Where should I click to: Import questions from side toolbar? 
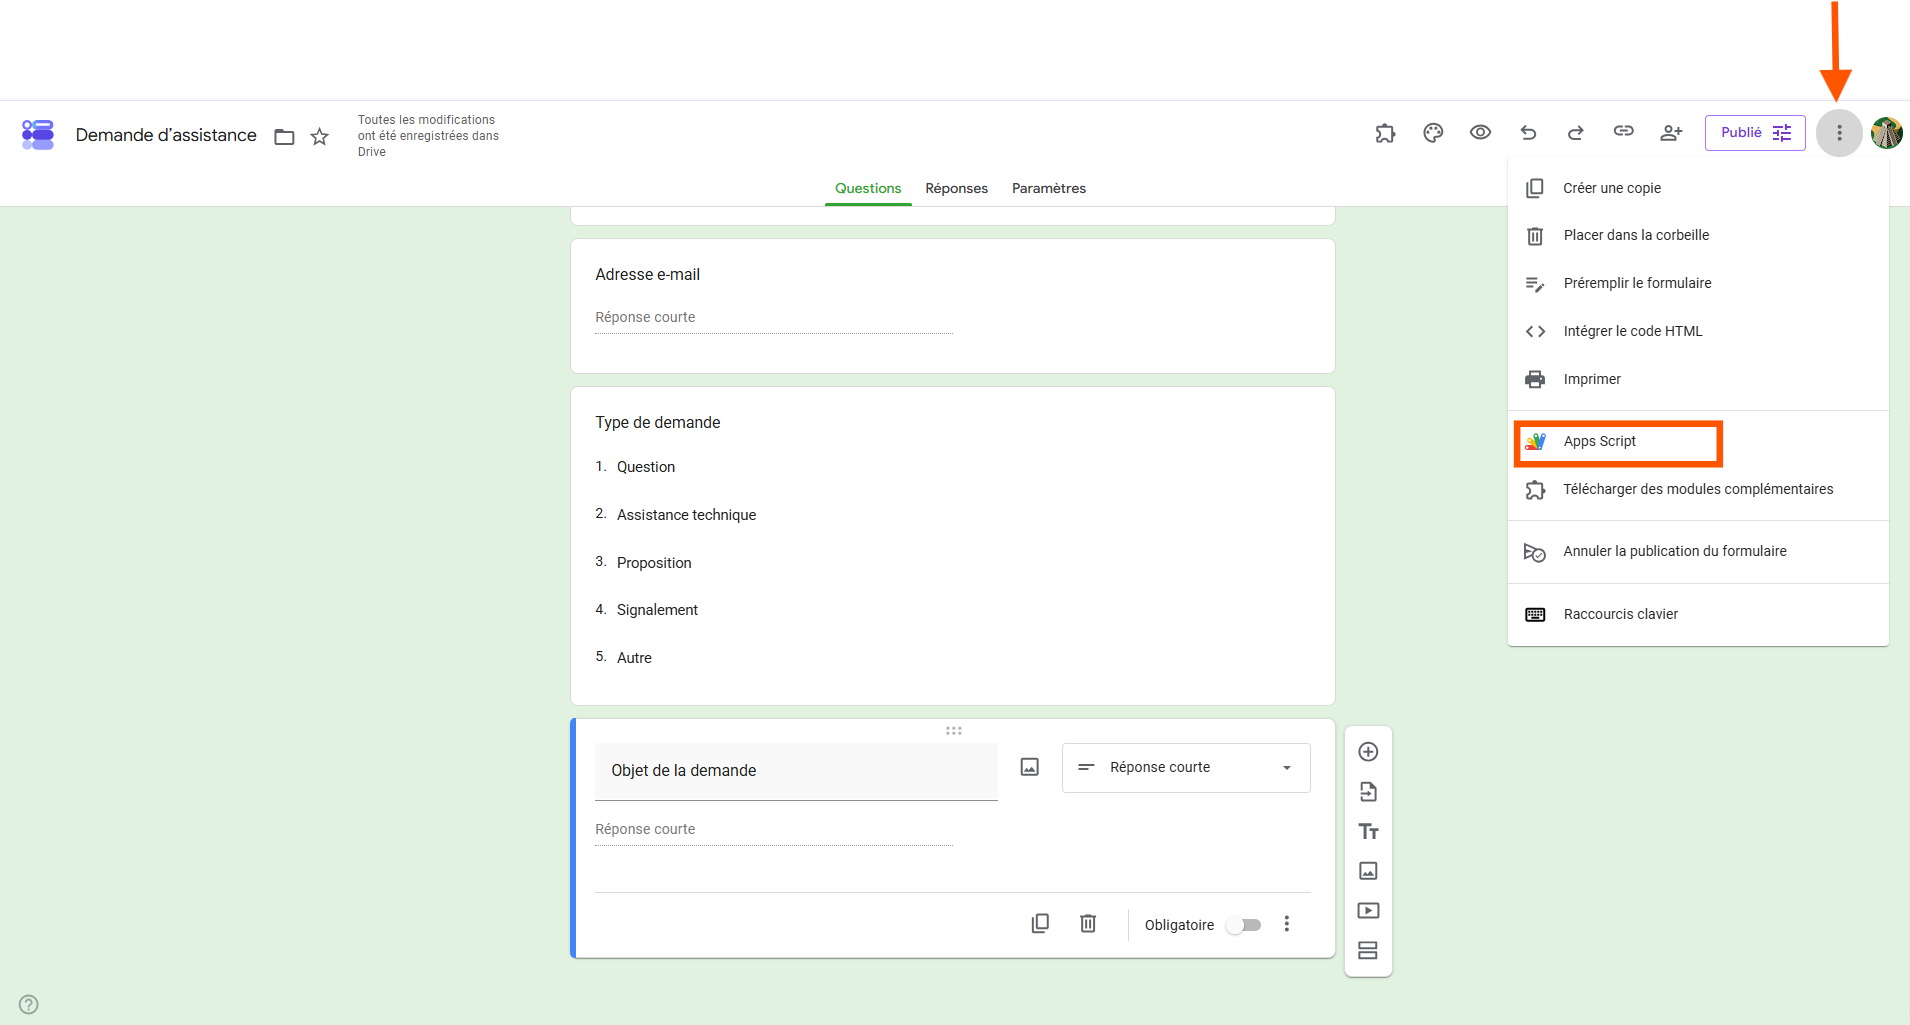click(x=1368, y=792)
